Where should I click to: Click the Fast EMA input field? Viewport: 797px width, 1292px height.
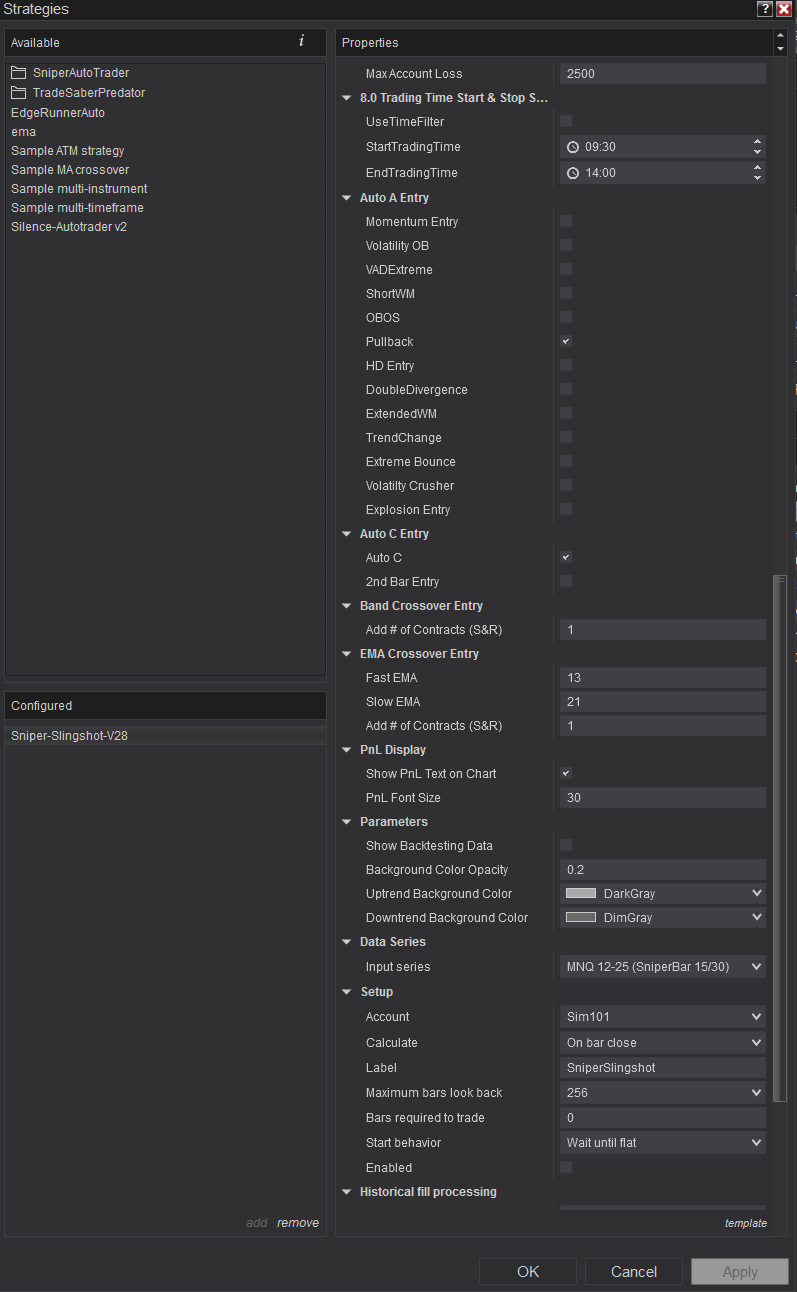coord(662,678)
